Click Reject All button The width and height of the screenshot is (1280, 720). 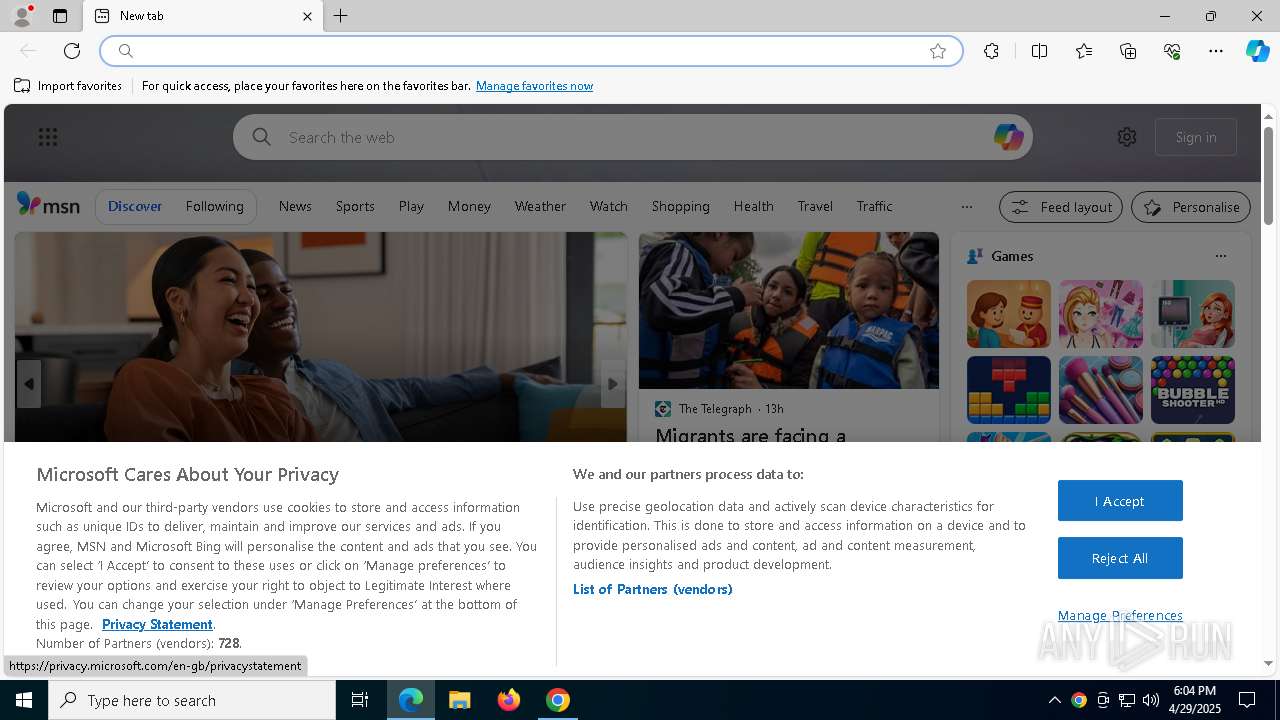coord(1120,558)
